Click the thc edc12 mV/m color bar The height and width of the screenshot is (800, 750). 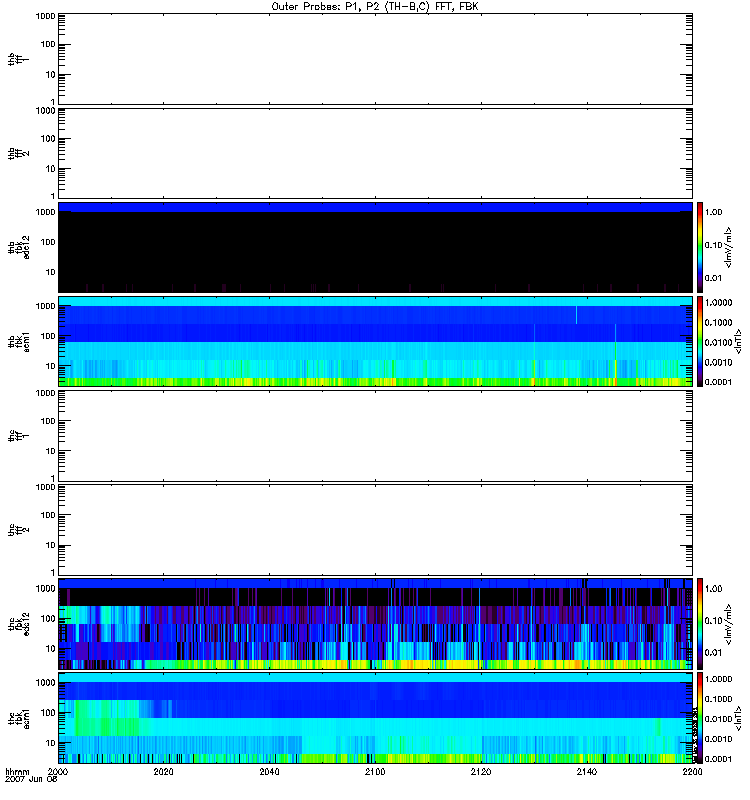700,624
